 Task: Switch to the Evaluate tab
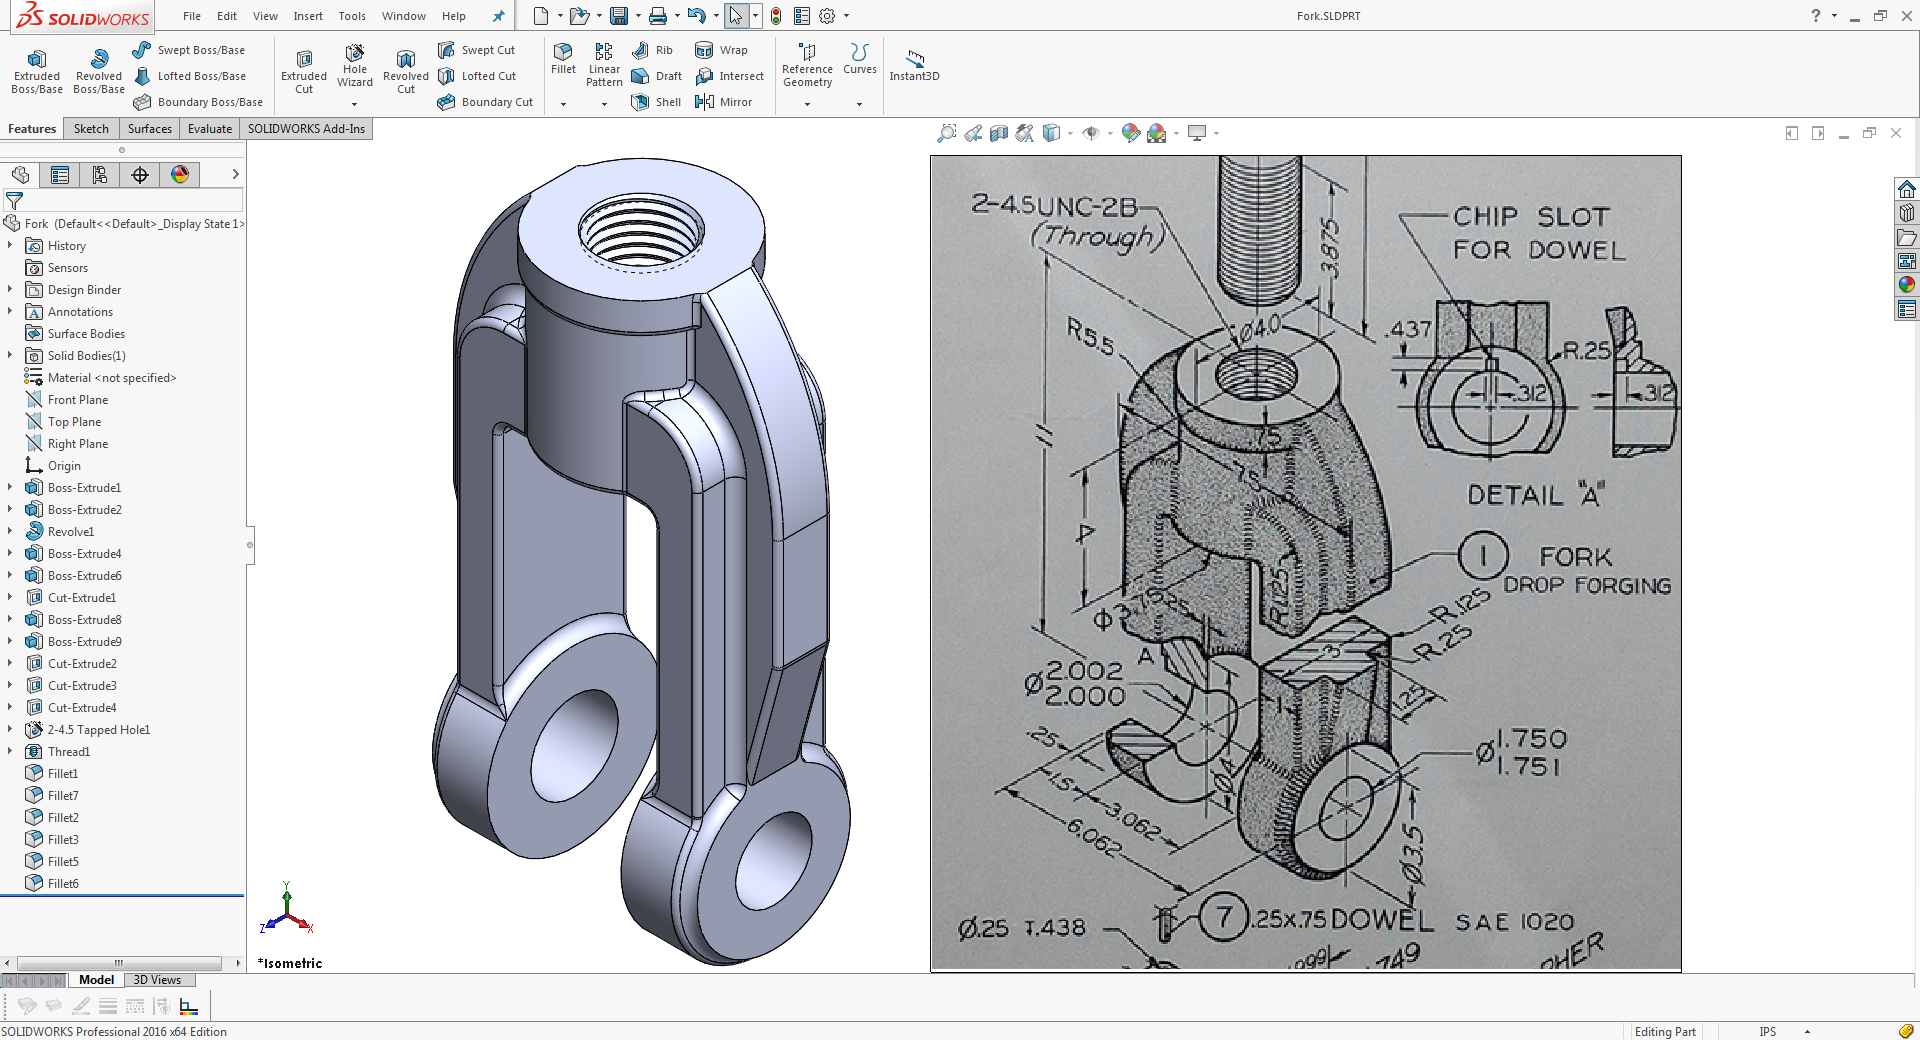tap(210, 129)
